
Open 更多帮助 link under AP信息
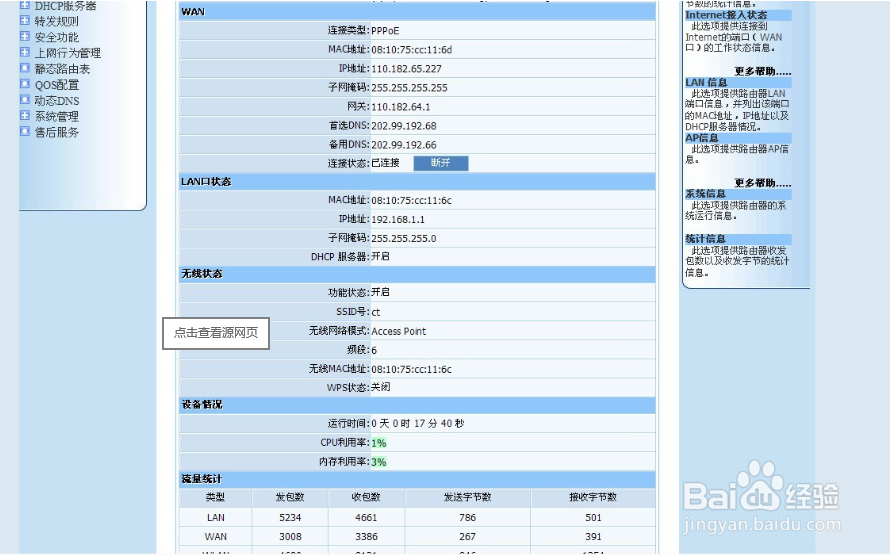762,183
